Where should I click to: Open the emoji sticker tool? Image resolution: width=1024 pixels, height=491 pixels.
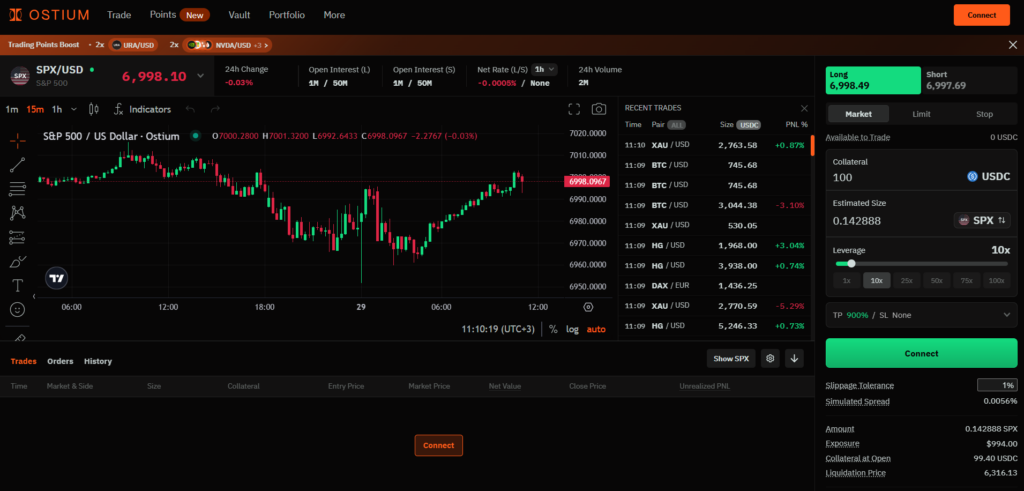[x=17, y=310]
